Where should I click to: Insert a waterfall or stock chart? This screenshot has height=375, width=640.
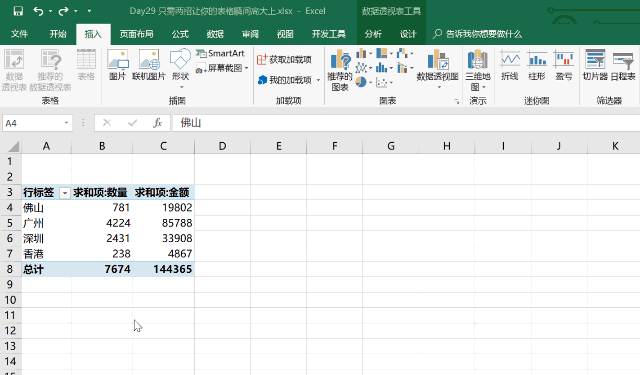[x=405, y=53]
